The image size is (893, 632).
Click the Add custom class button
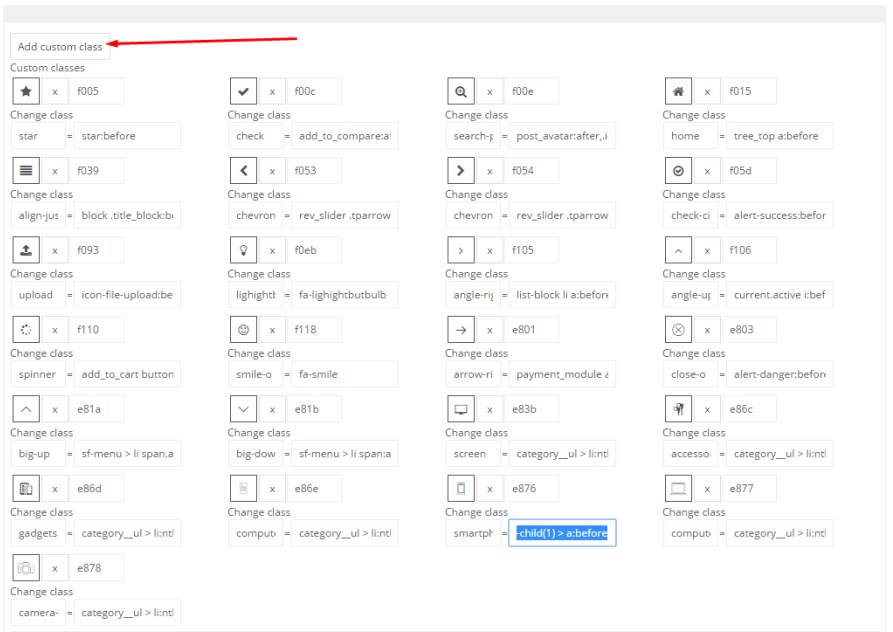[60, 47]
